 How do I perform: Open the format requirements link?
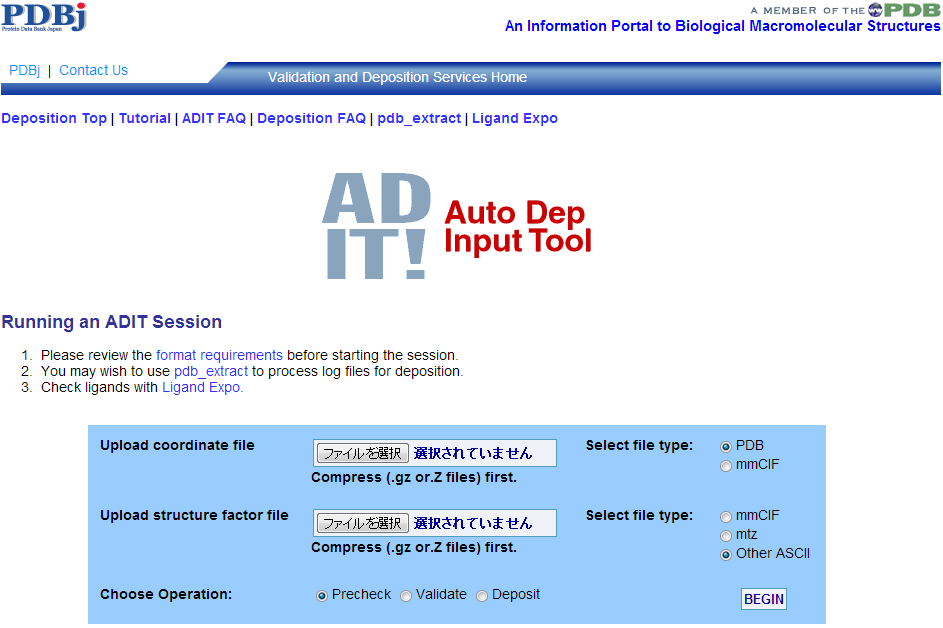click(219, 355)
